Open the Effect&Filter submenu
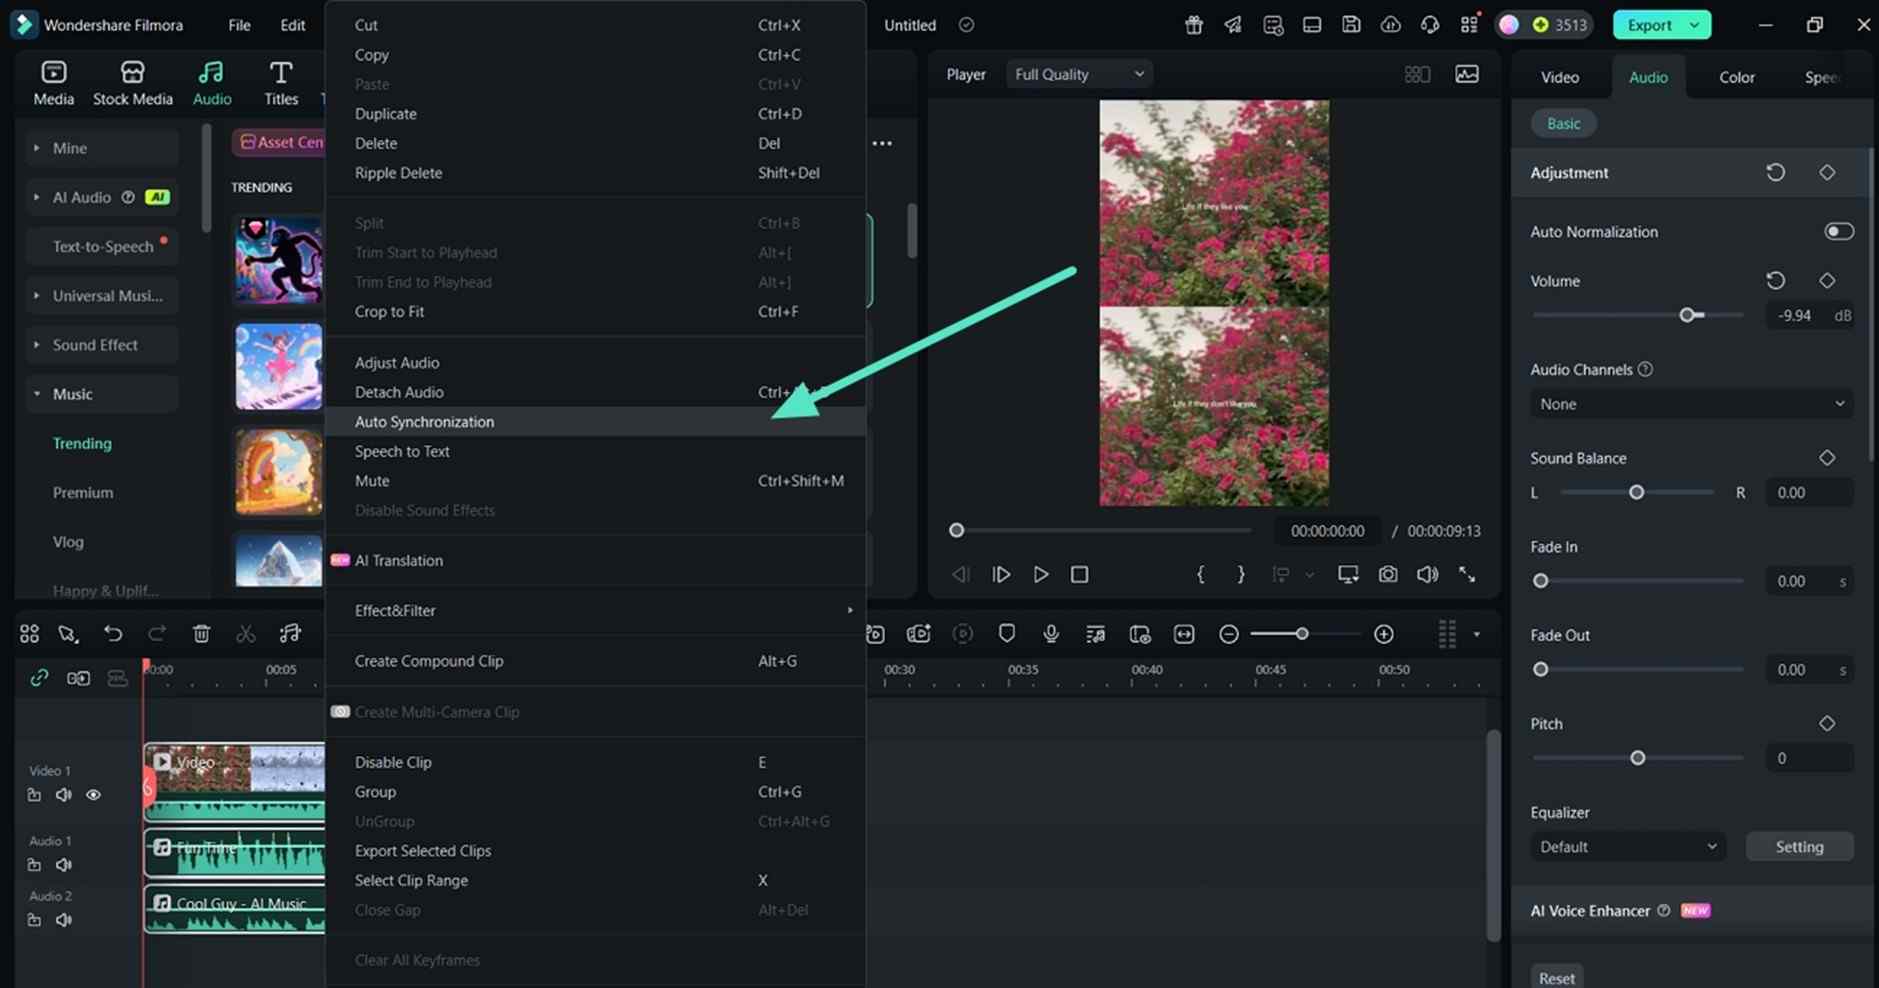 pos(595,610)
